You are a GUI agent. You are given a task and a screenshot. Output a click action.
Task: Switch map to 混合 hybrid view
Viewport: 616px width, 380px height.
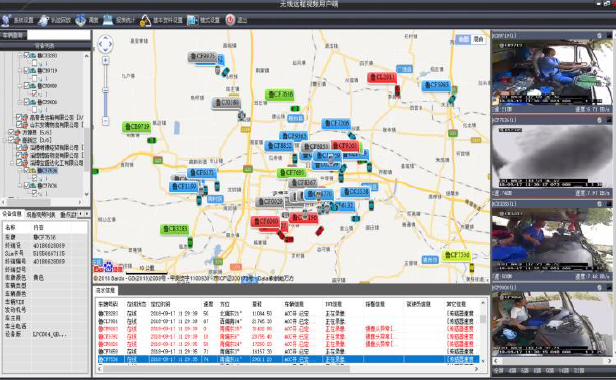[x=478, y=39]
